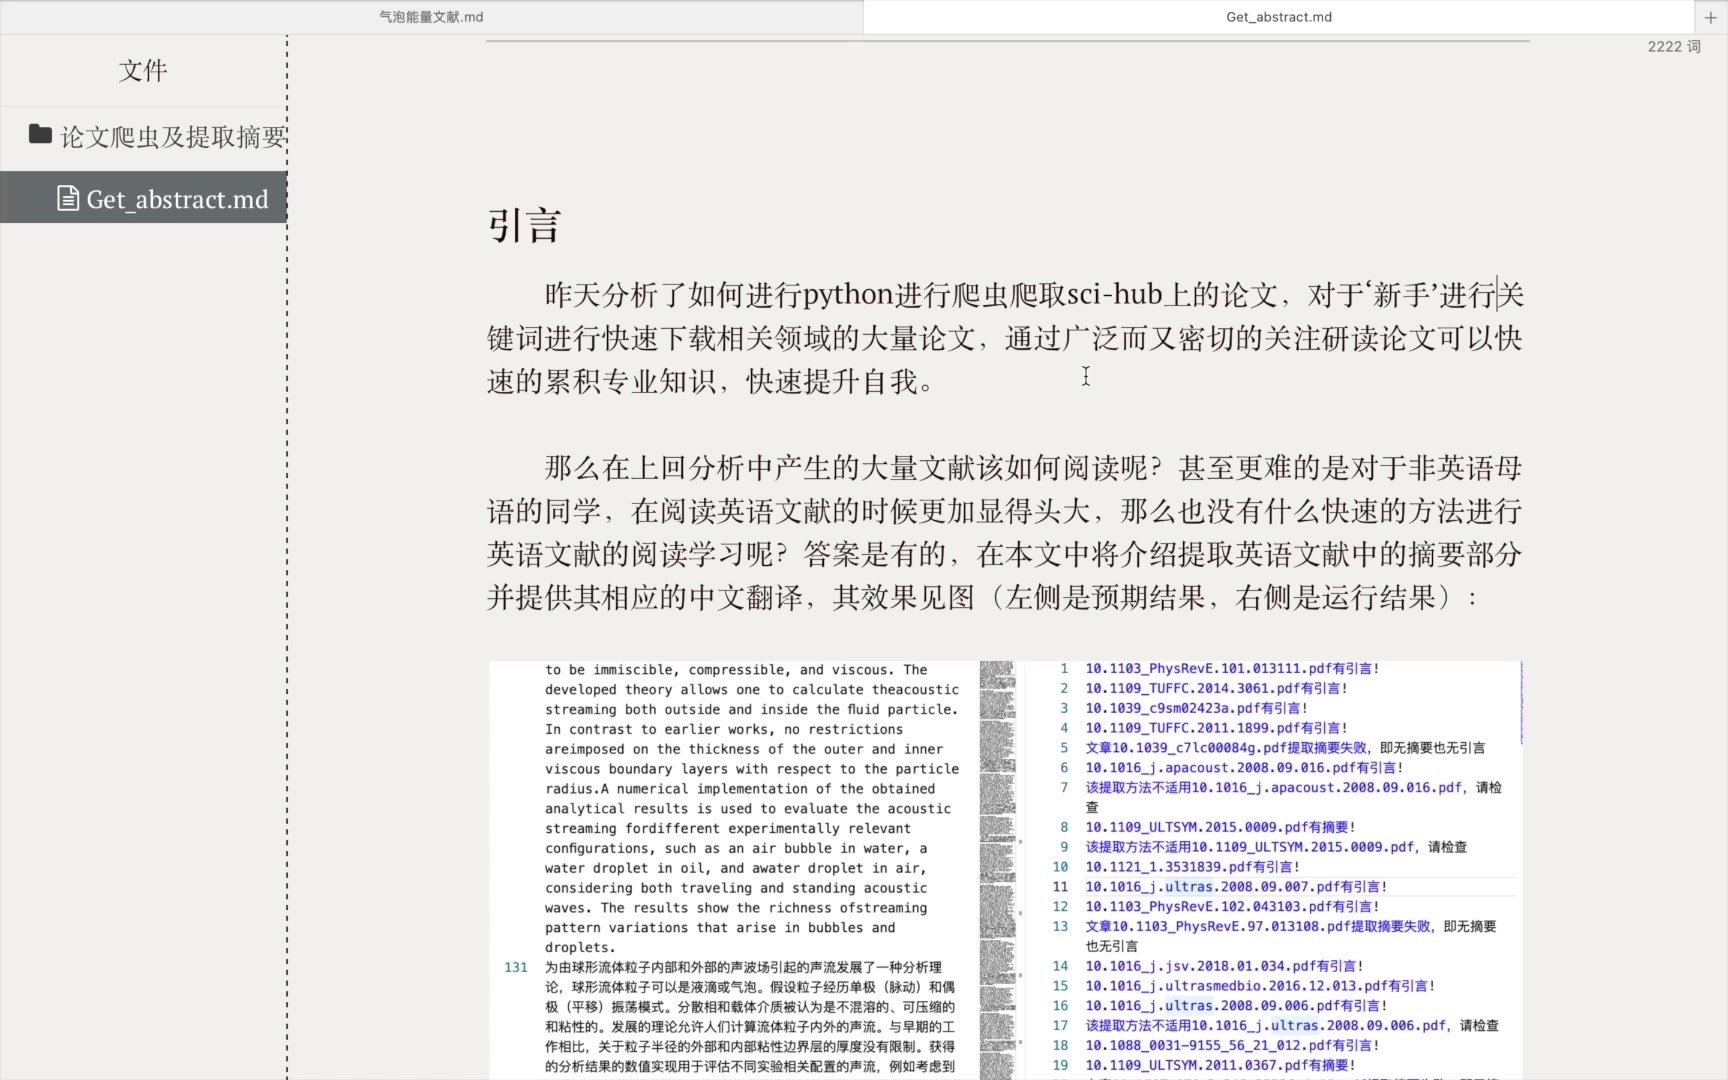Click paragraph starting with 那么在上回分析中
The image size is (1728, 1080).
point(1005,532)
